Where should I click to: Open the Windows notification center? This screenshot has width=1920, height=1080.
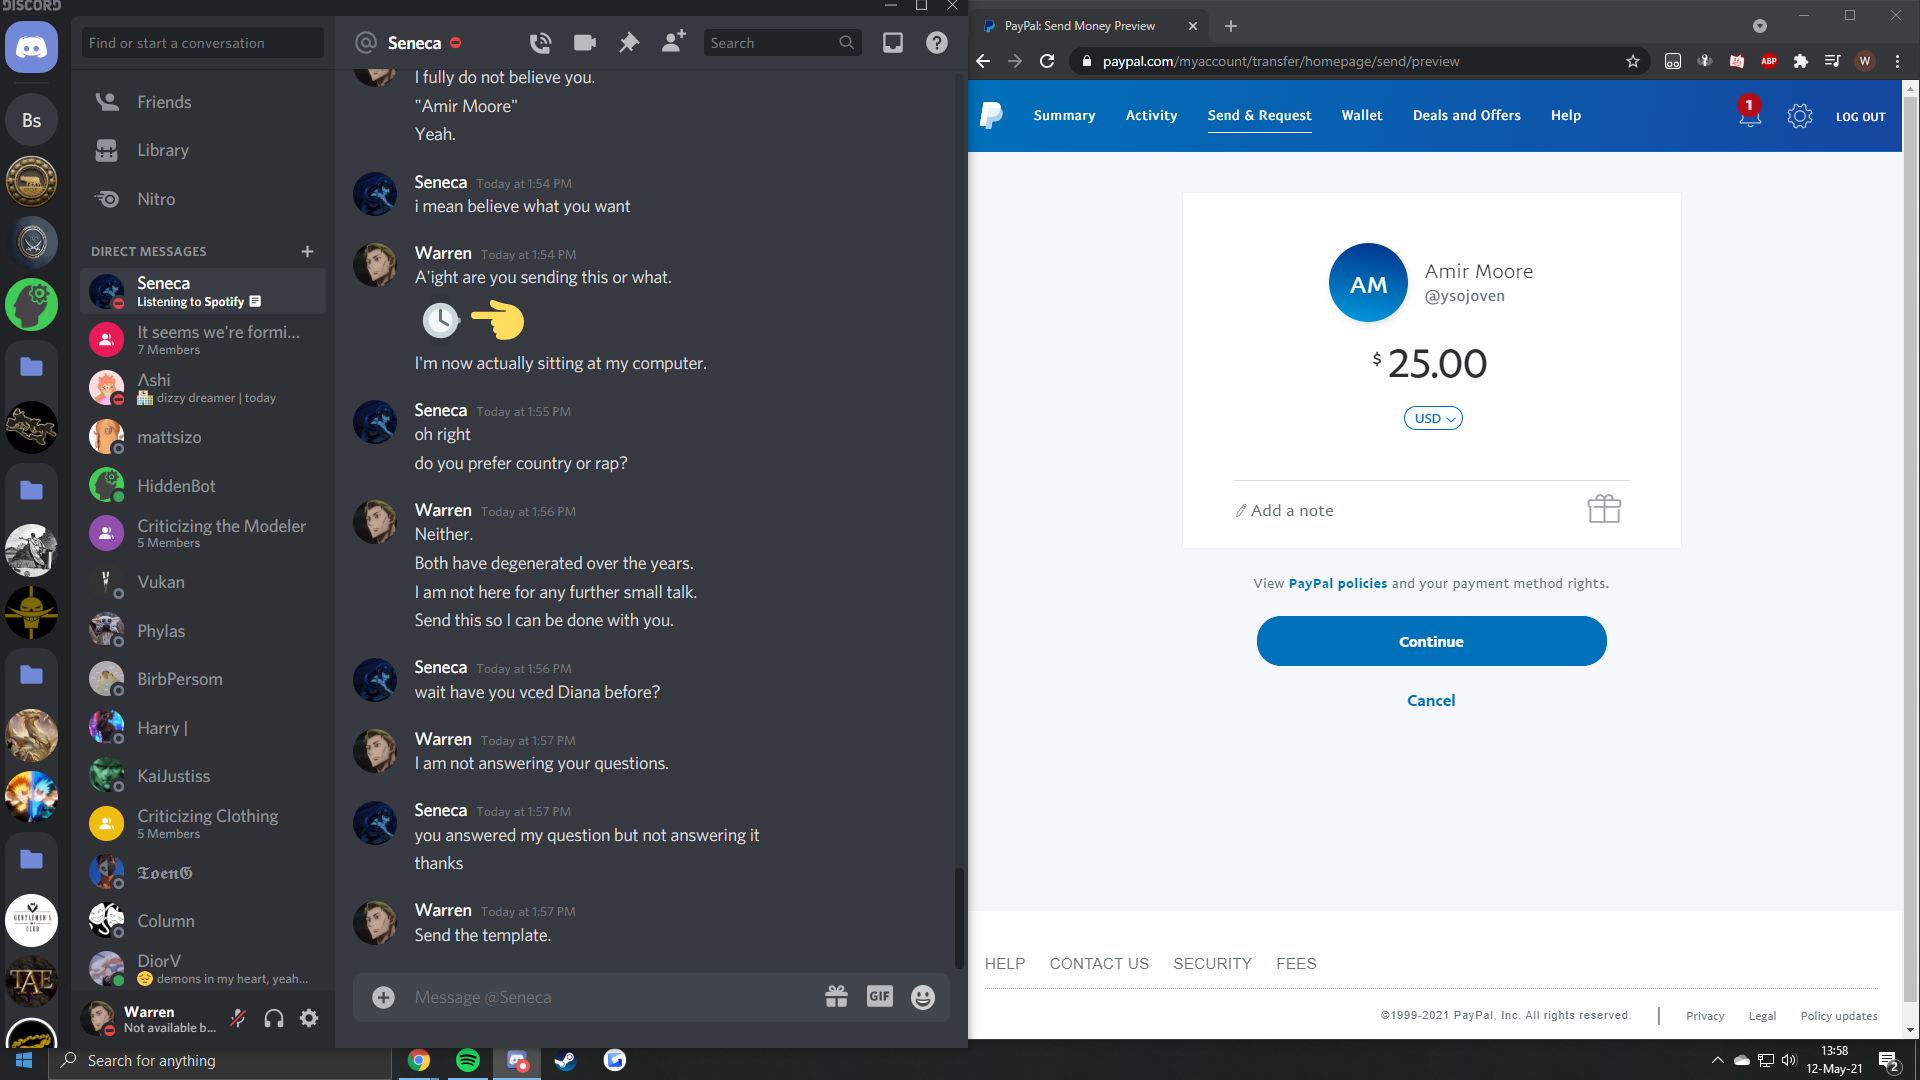click(x=1889, y=1061)
